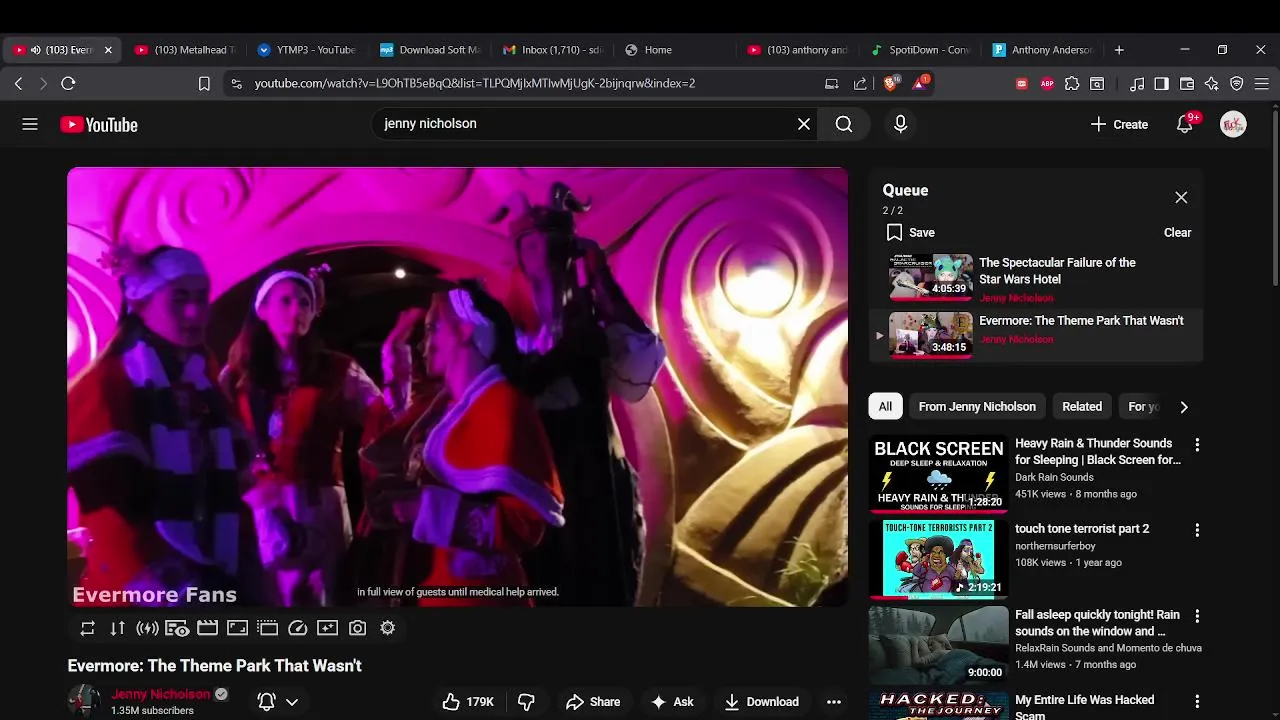The height and width of the screenshot is (720, 1280).
Task: Close the Queue panel
Action: click(1181, 197)
